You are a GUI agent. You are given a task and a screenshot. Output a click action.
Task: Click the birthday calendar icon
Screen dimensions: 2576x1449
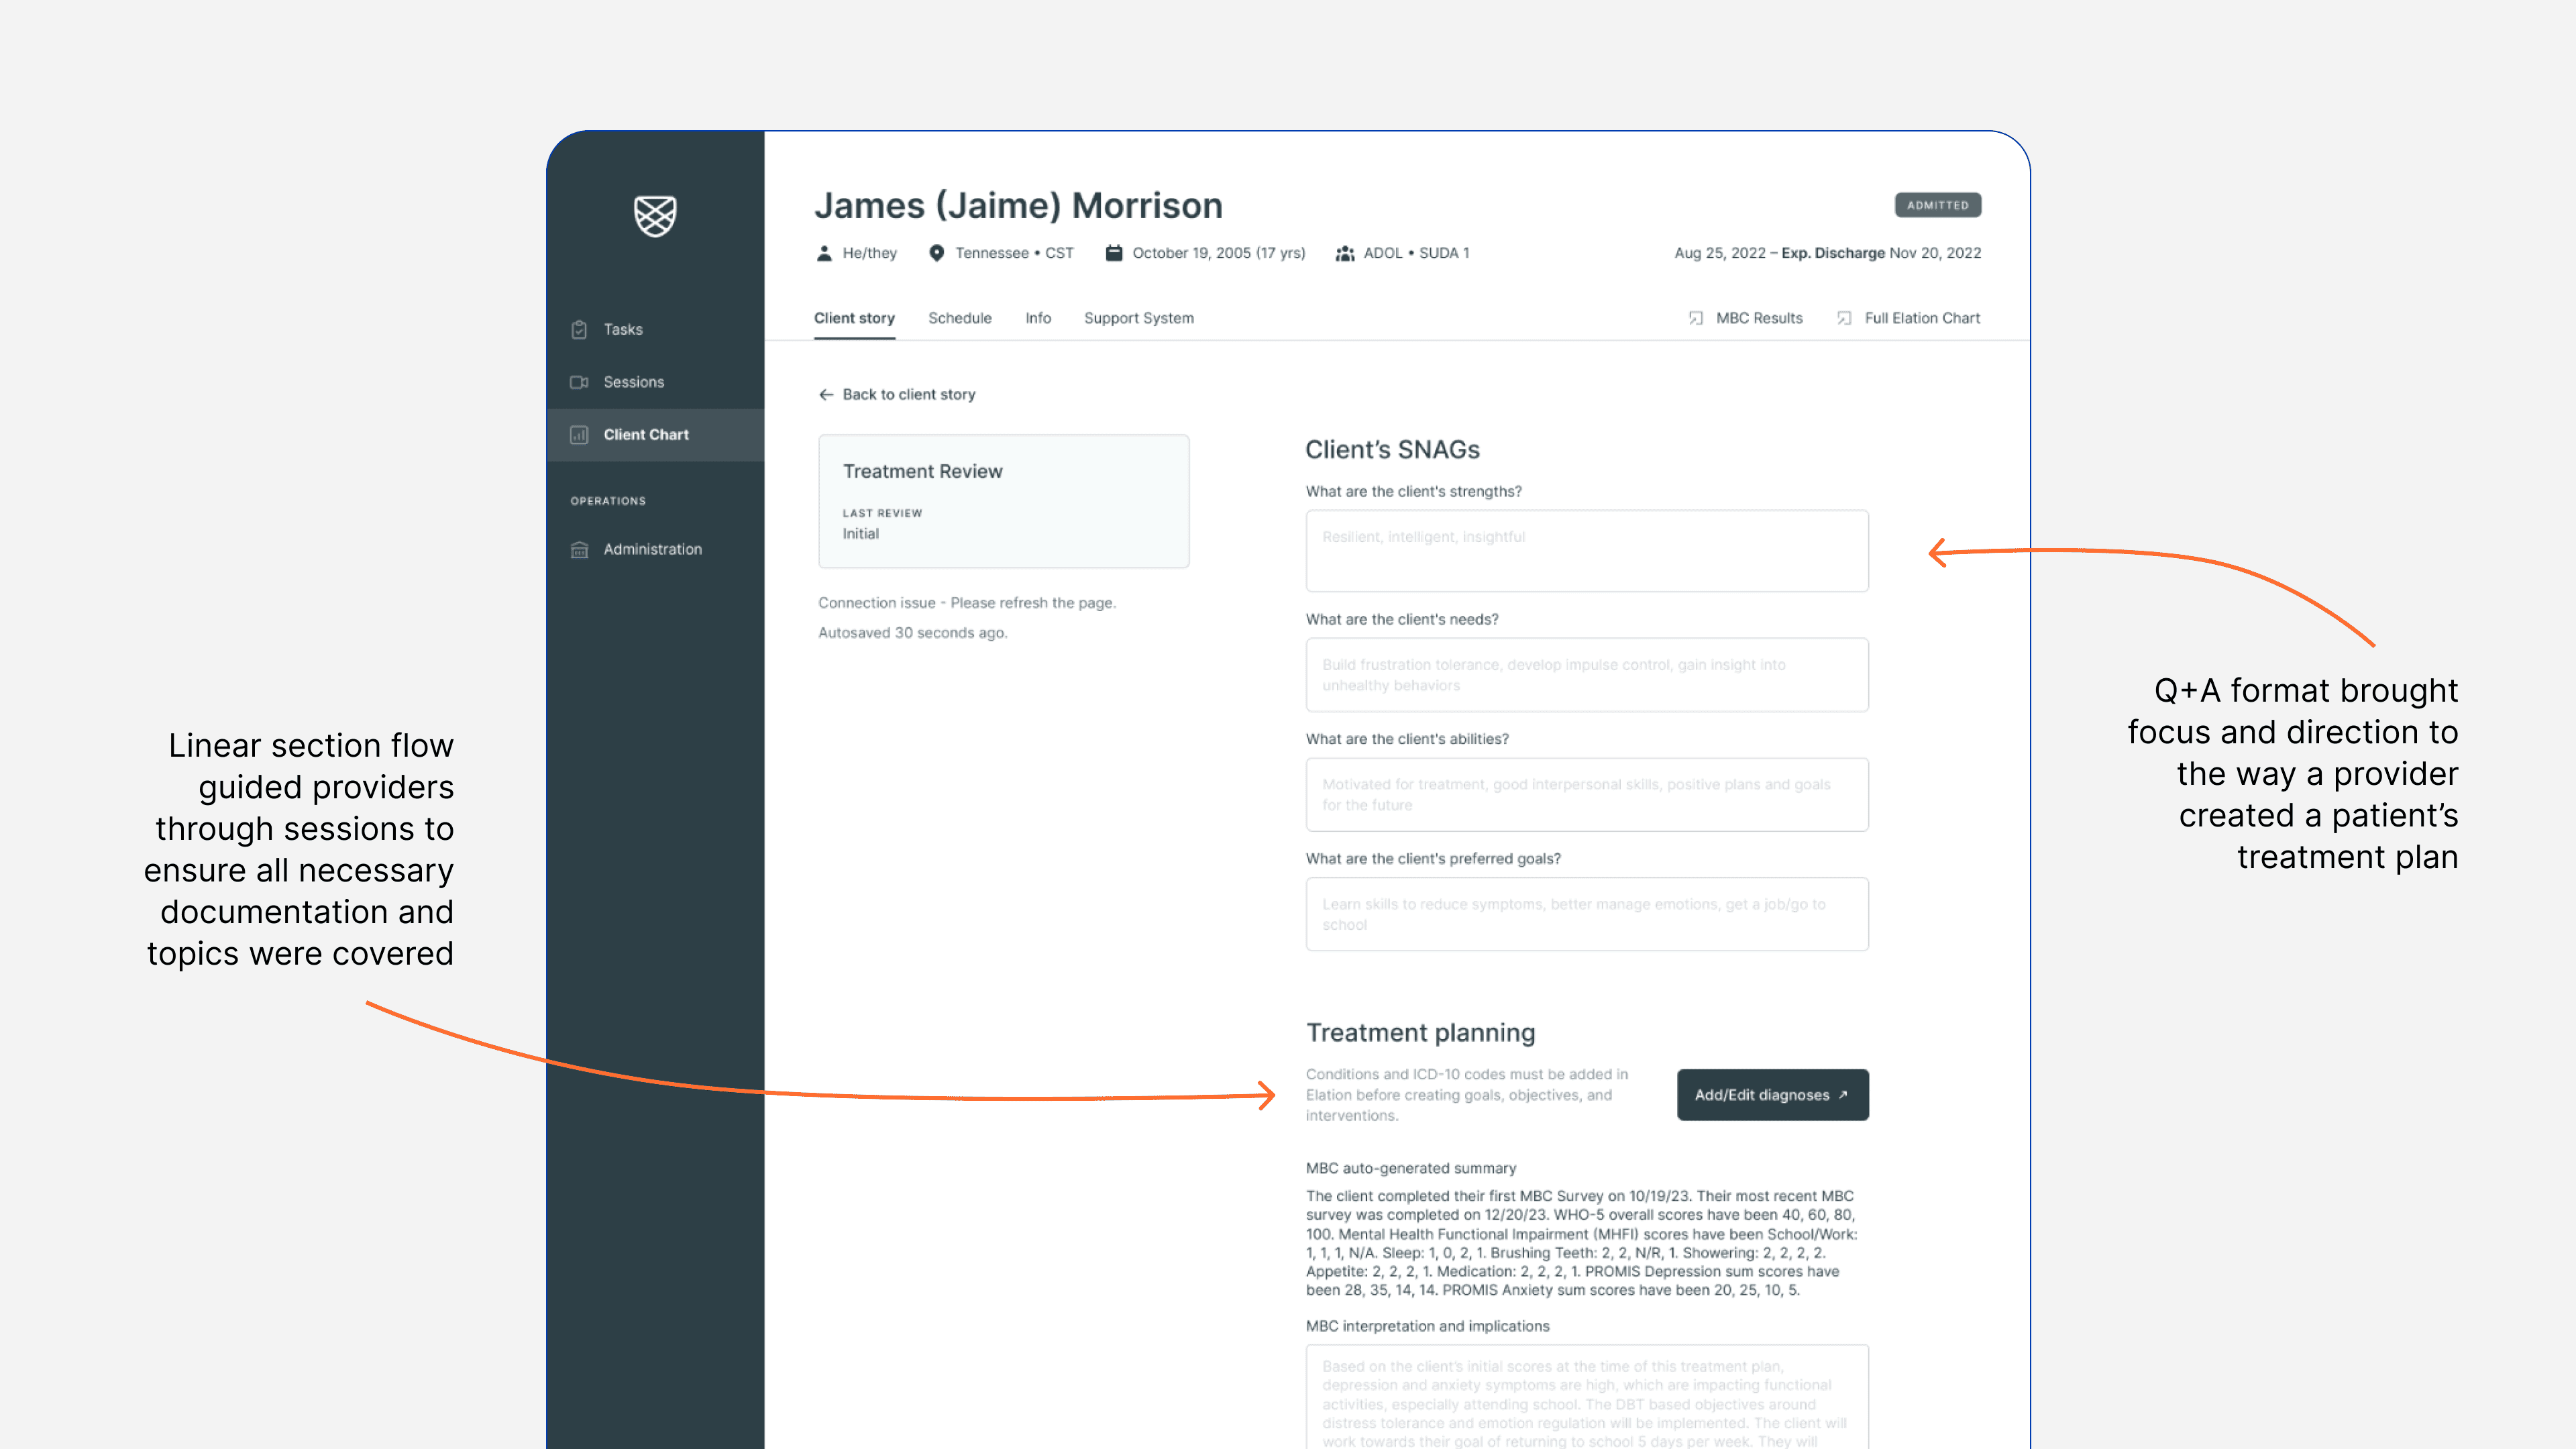pos(1113,253)
